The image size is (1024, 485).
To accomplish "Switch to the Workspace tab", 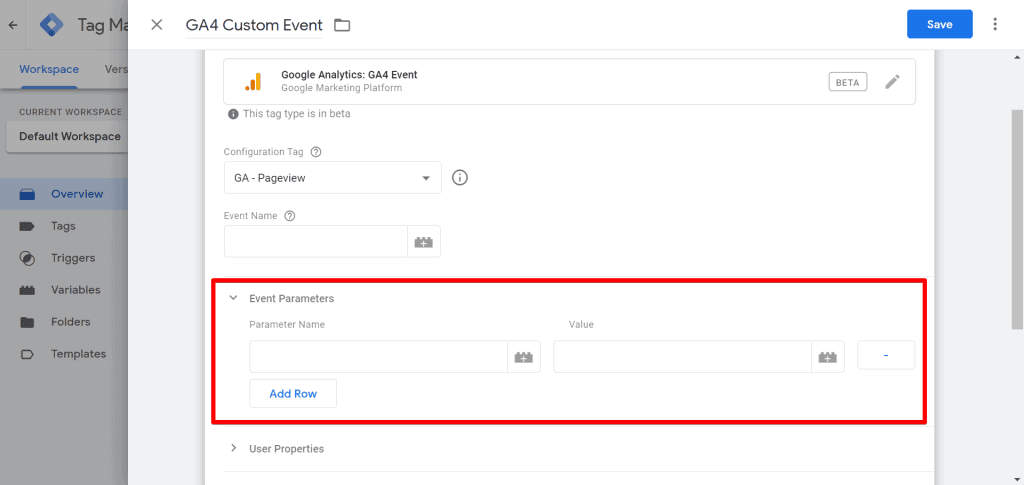I will (49, 69).
